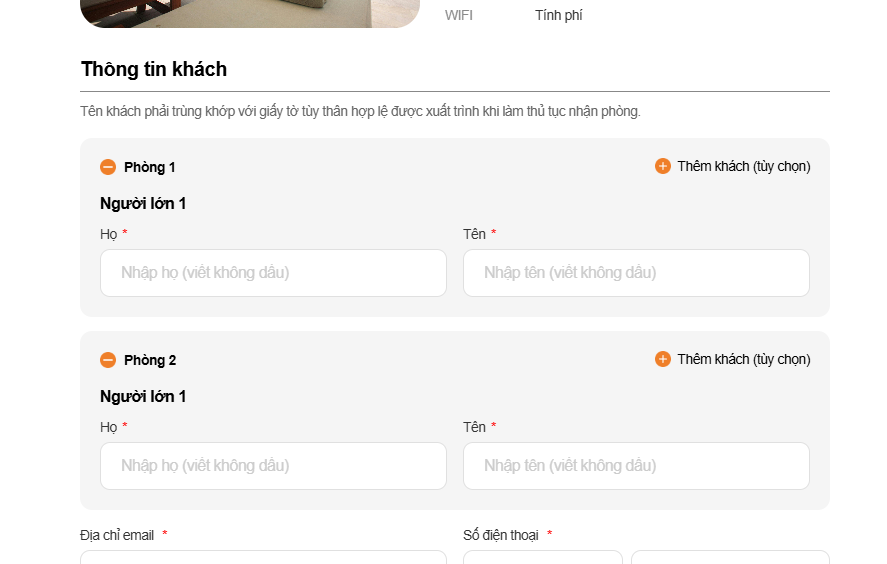Image resolution: width=887 pixels, height=564 pixels.
Task: Focus the Tên field in Phòng 2
Action: pos(636,466)
